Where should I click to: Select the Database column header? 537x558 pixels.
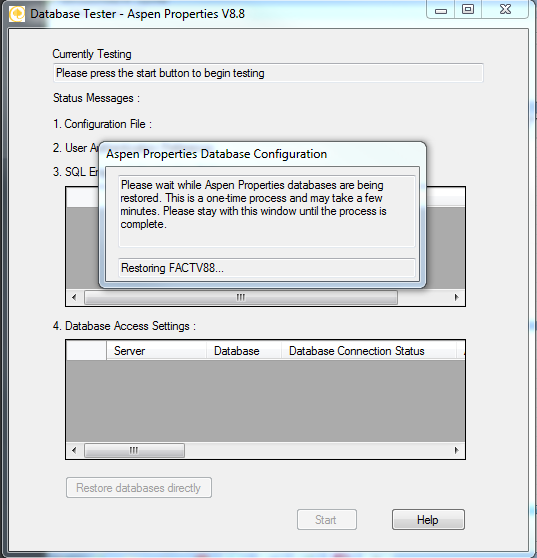point(244,351)
